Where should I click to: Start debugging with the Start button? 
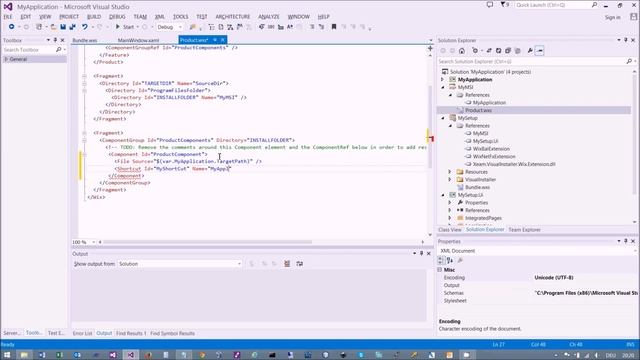tap(125, 27)
